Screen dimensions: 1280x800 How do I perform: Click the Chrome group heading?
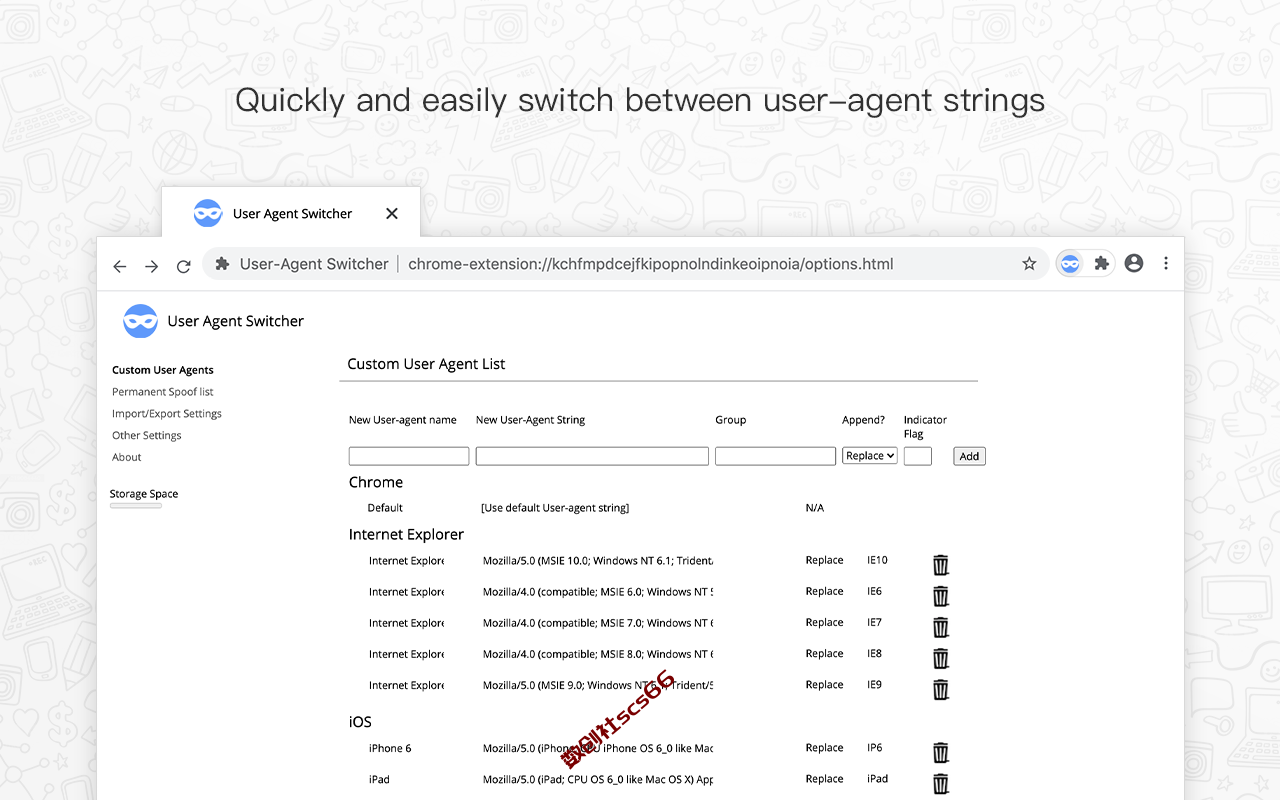point(376,482)
